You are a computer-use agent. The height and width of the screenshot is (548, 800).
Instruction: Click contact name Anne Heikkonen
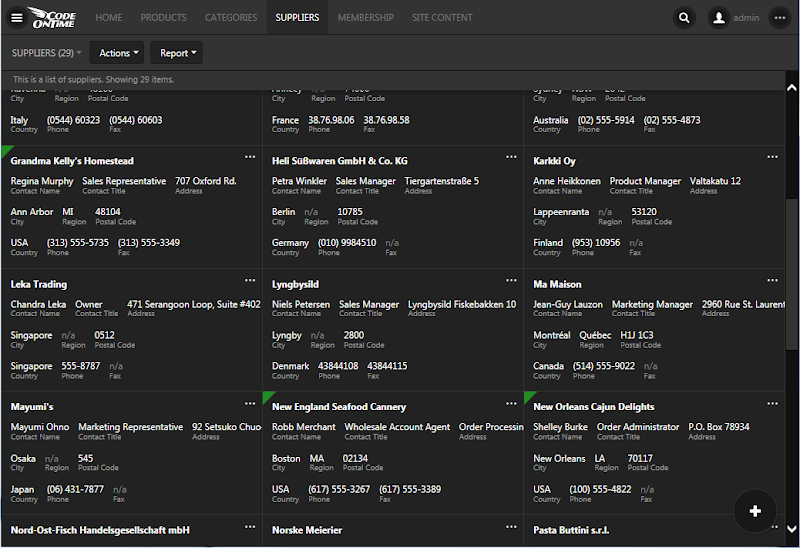(567, 181)
